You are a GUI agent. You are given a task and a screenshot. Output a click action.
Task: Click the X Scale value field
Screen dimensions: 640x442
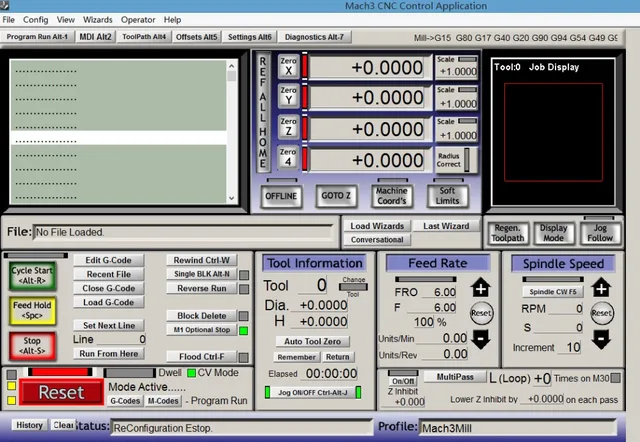coord(457,71)
